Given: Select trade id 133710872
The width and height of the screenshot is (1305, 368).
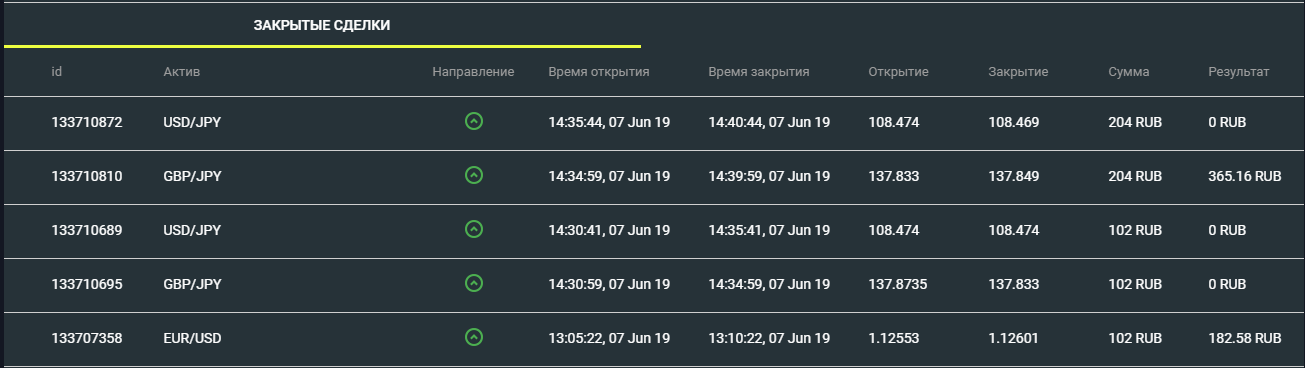Looking at the screenshot, I should tap(87, 122).
